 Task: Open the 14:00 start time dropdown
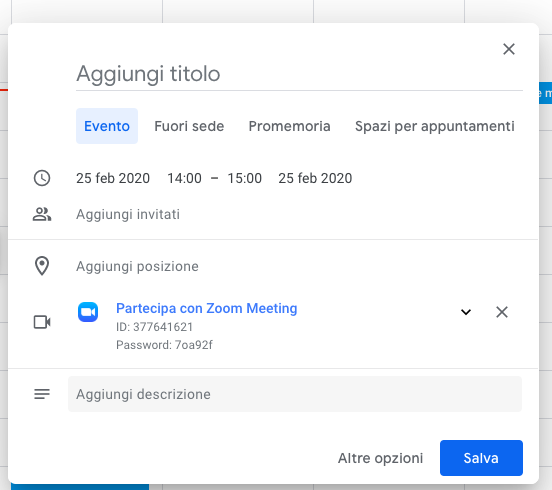click(x=184, y=178)
